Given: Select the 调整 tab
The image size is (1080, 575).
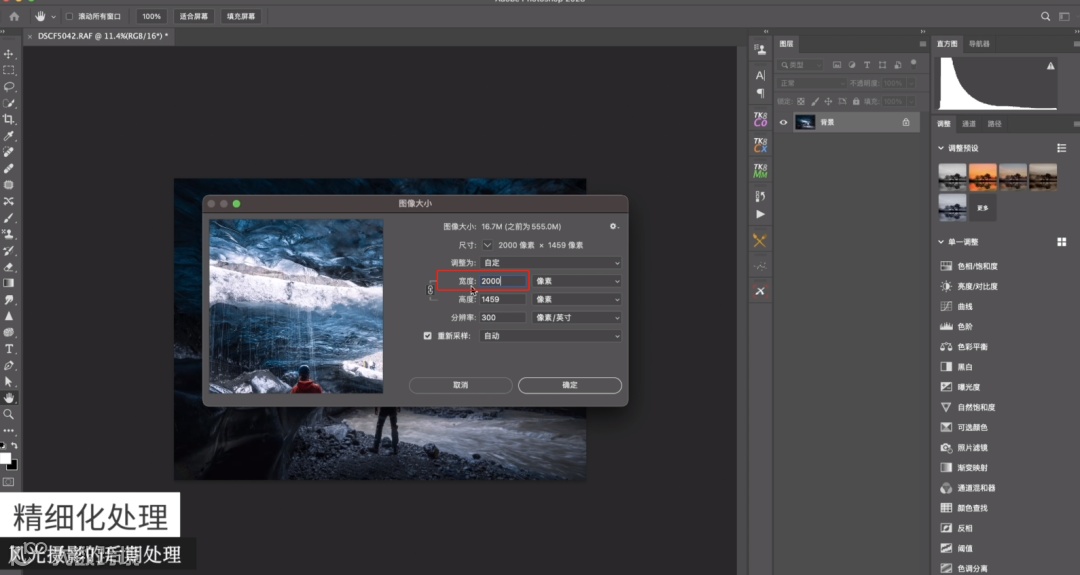Looking at the screenshot, I should click(944, 124).
